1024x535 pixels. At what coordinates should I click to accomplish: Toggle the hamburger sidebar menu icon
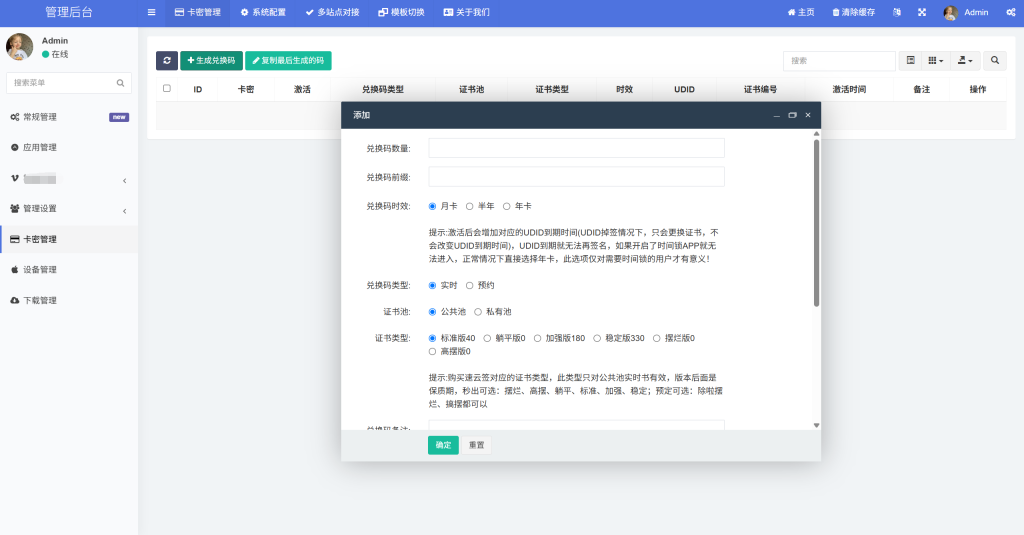151,13
